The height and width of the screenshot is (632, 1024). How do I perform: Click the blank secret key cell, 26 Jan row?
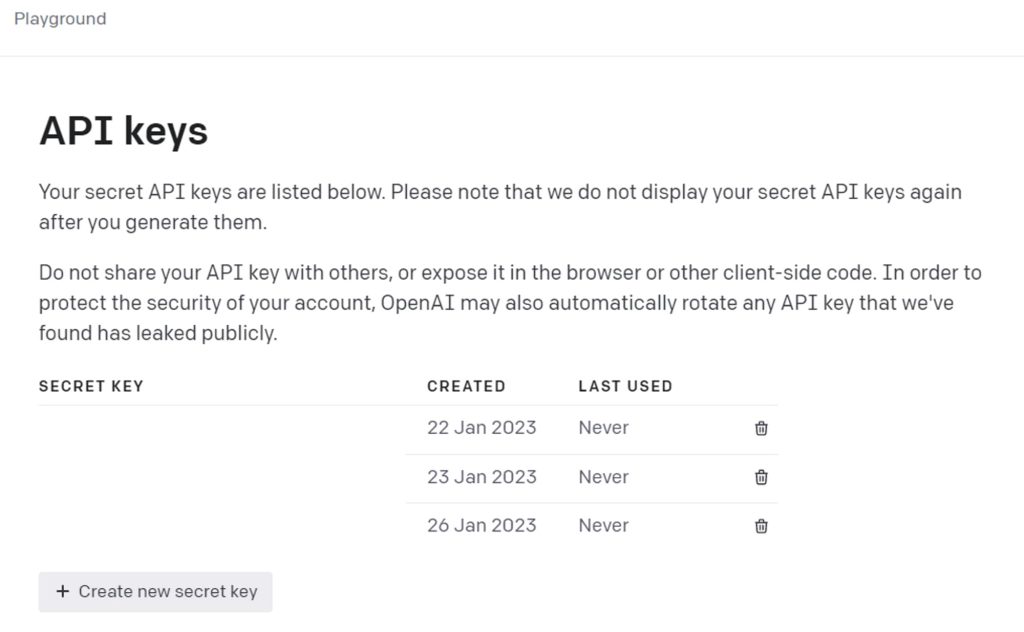pos(220,526)
